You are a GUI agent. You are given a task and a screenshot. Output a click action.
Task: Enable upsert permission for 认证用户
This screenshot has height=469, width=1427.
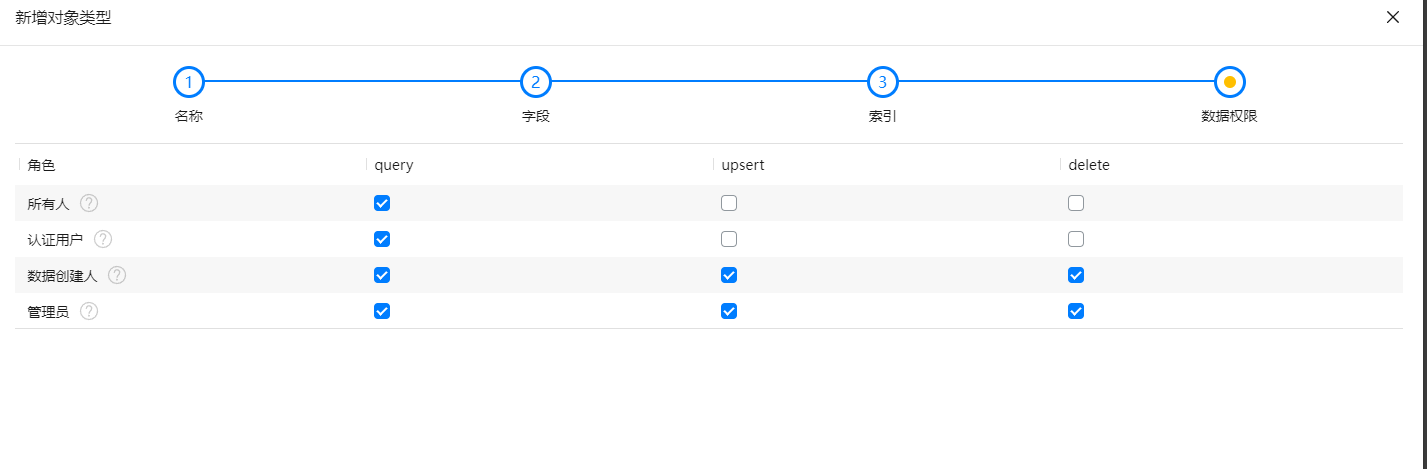729,239
